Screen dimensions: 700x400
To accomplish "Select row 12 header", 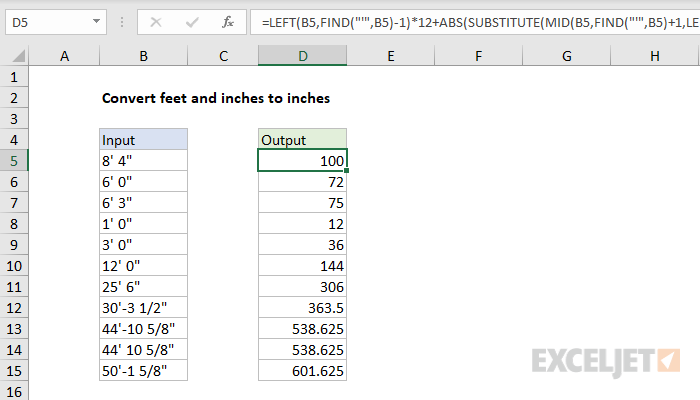I will pos(14,308).
